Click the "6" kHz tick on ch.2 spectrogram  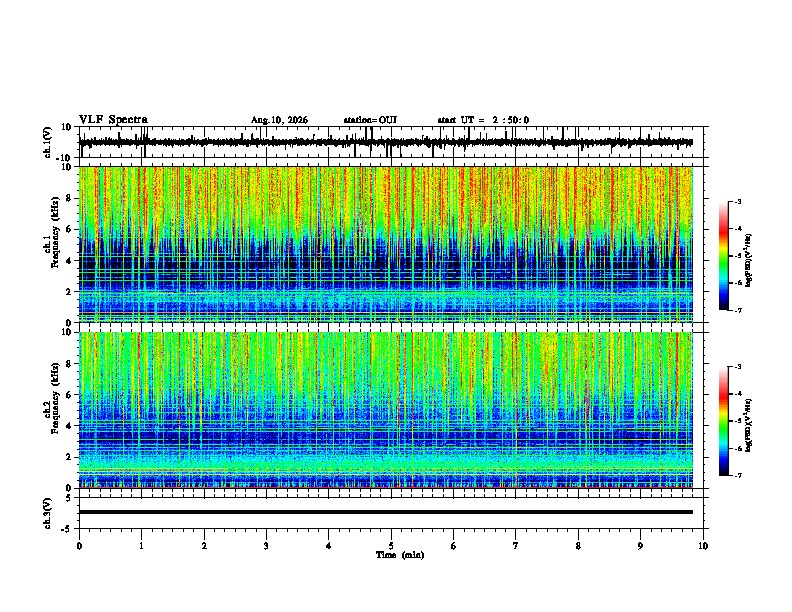(69, 395)
